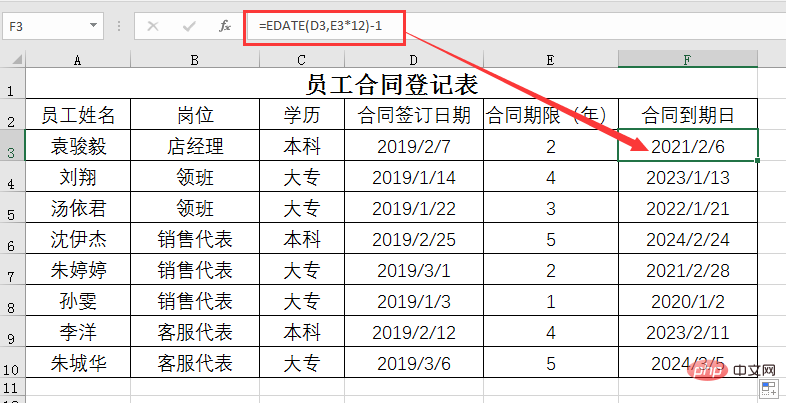Select column B header
This screenshot has width=786, height=403.
195,60
